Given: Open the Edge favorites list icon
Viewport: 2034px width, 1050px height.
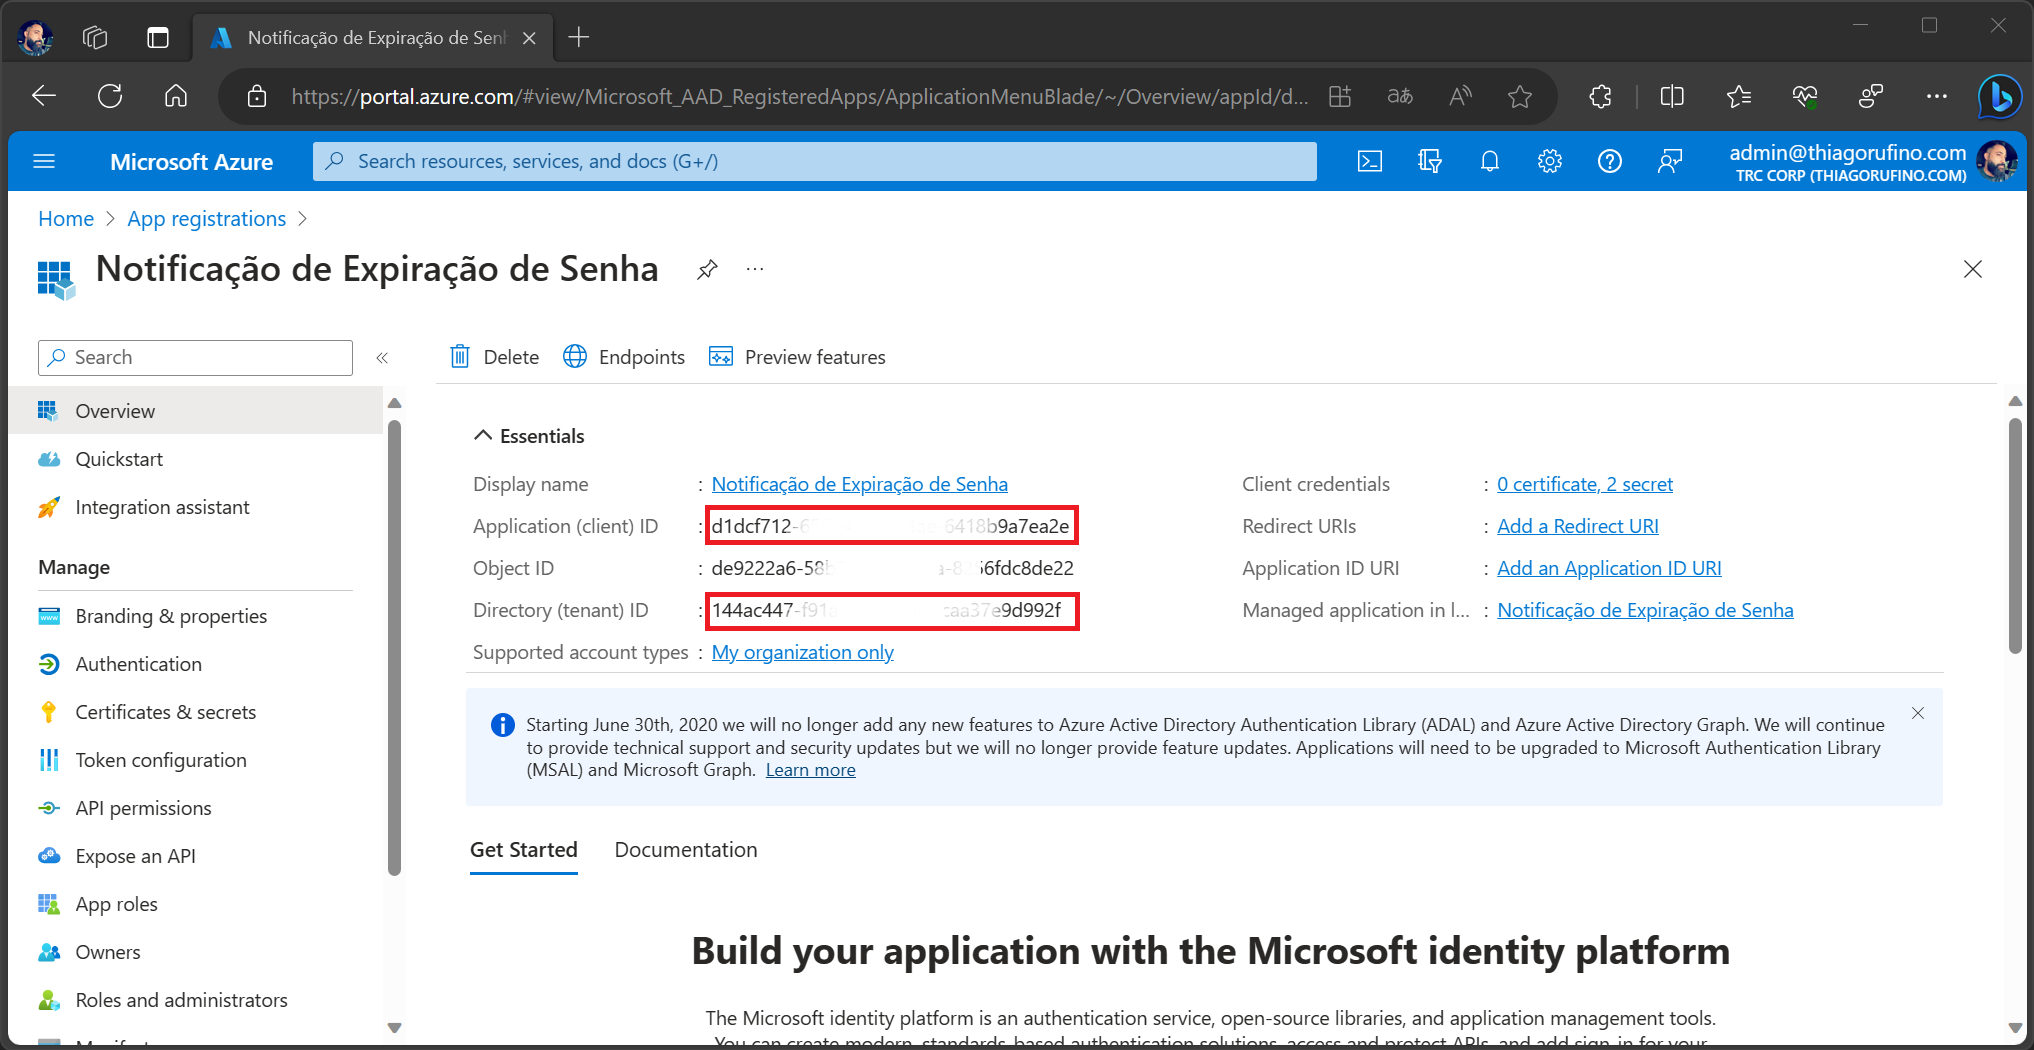Looking at the screenshot, I should 1739,96.
